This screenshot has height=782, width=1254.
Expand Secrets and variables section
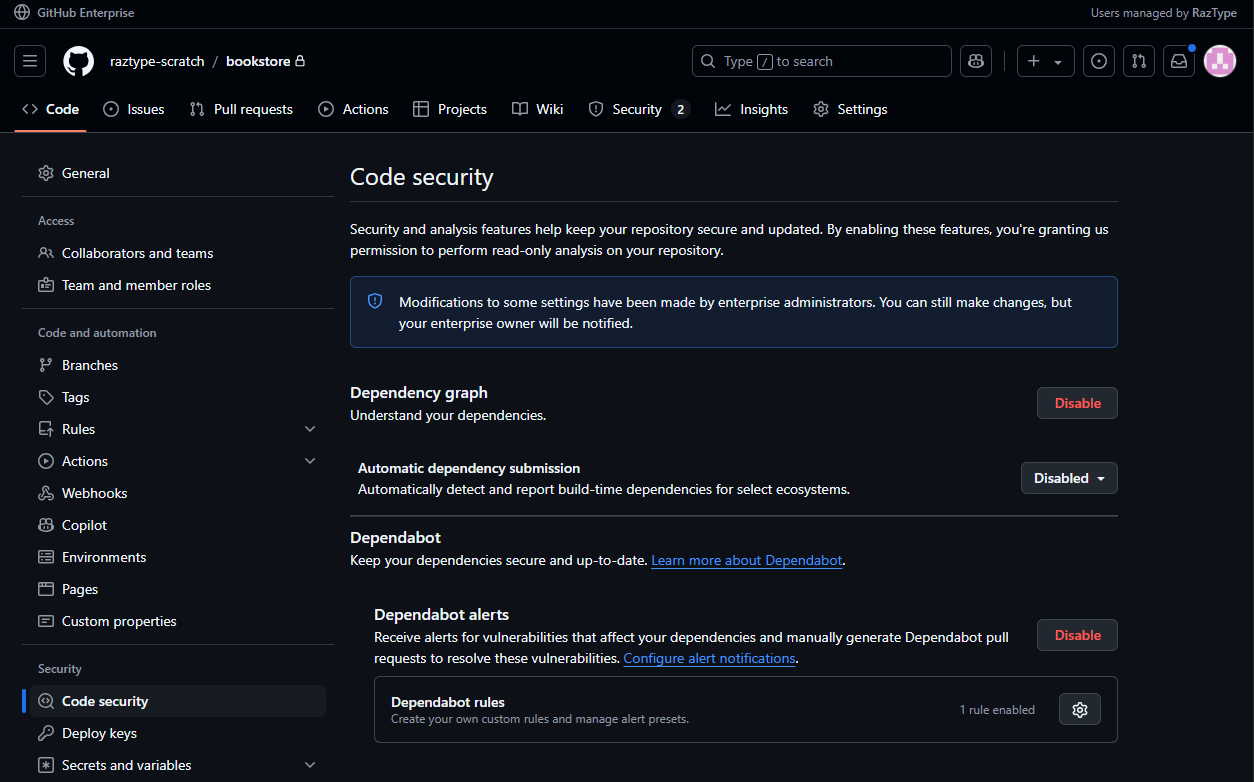310,765
